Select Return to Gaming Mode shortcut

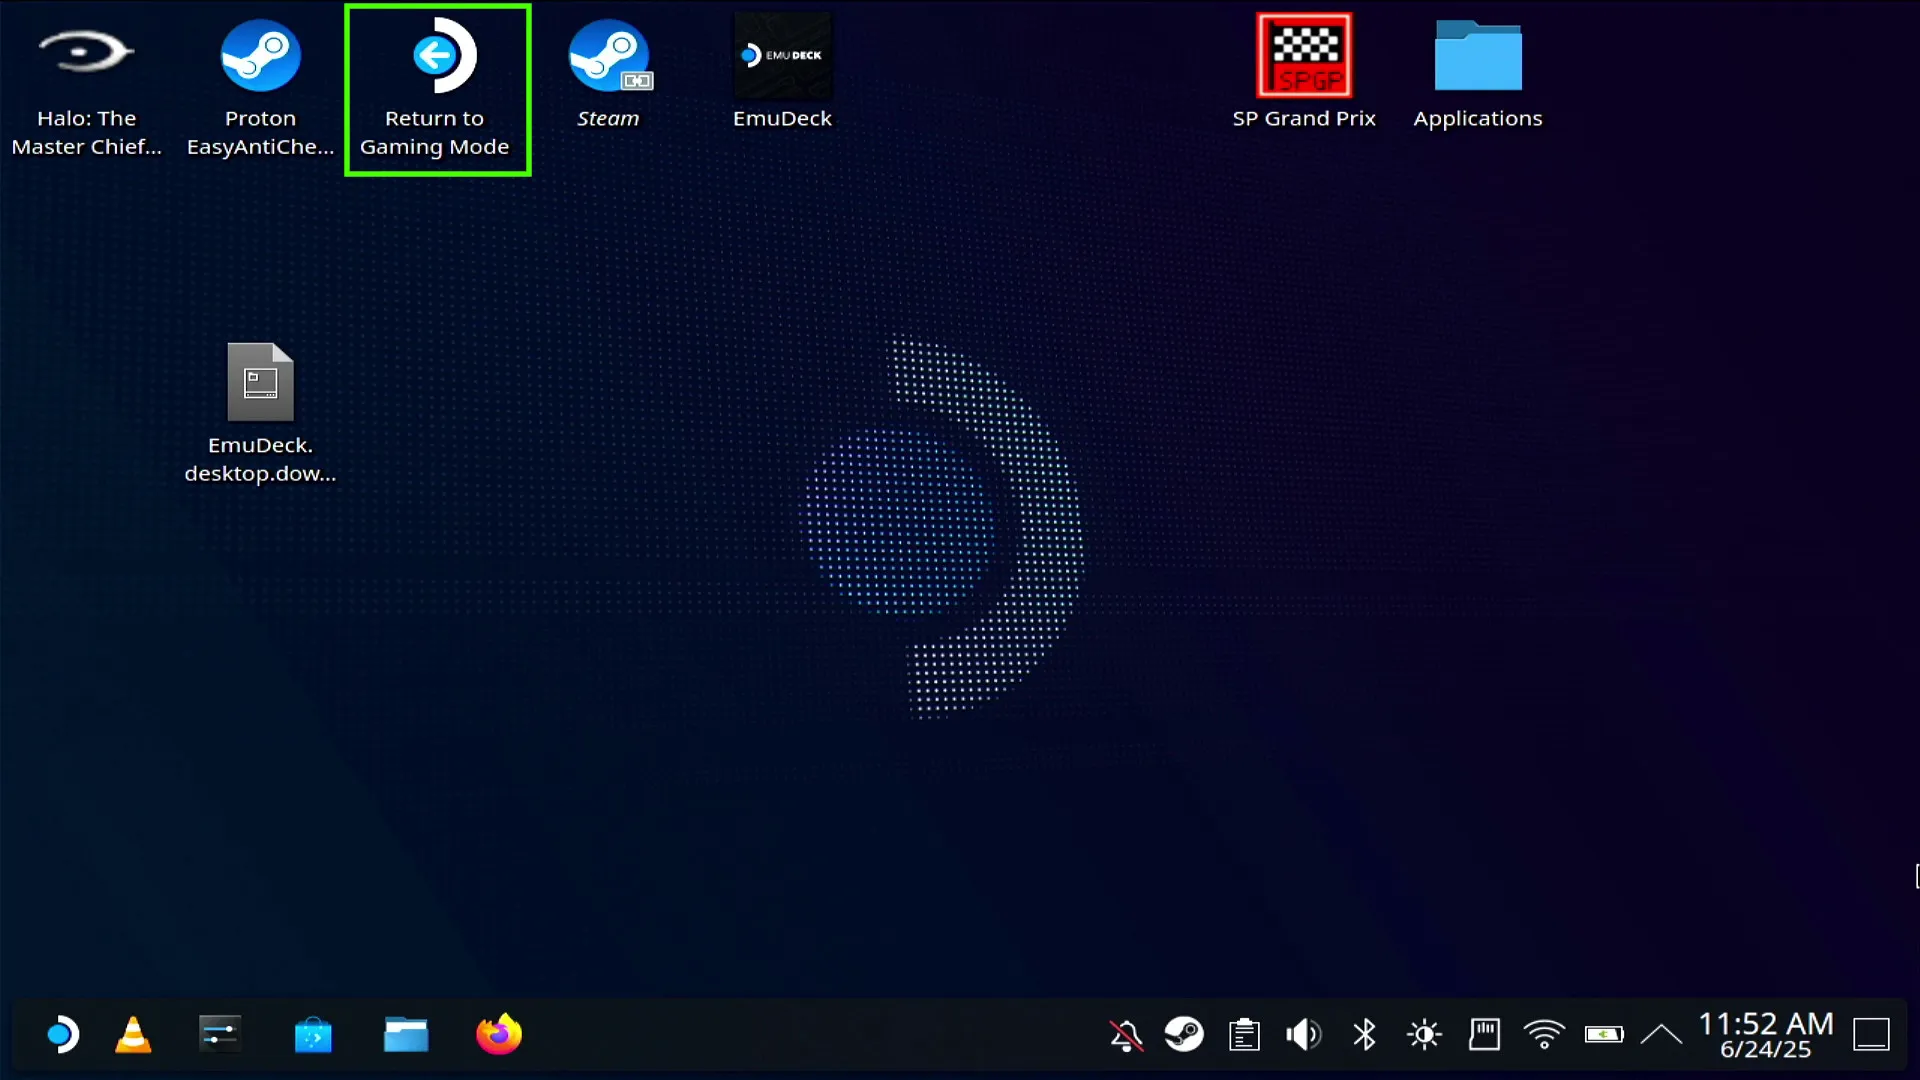tap(437, 90)
